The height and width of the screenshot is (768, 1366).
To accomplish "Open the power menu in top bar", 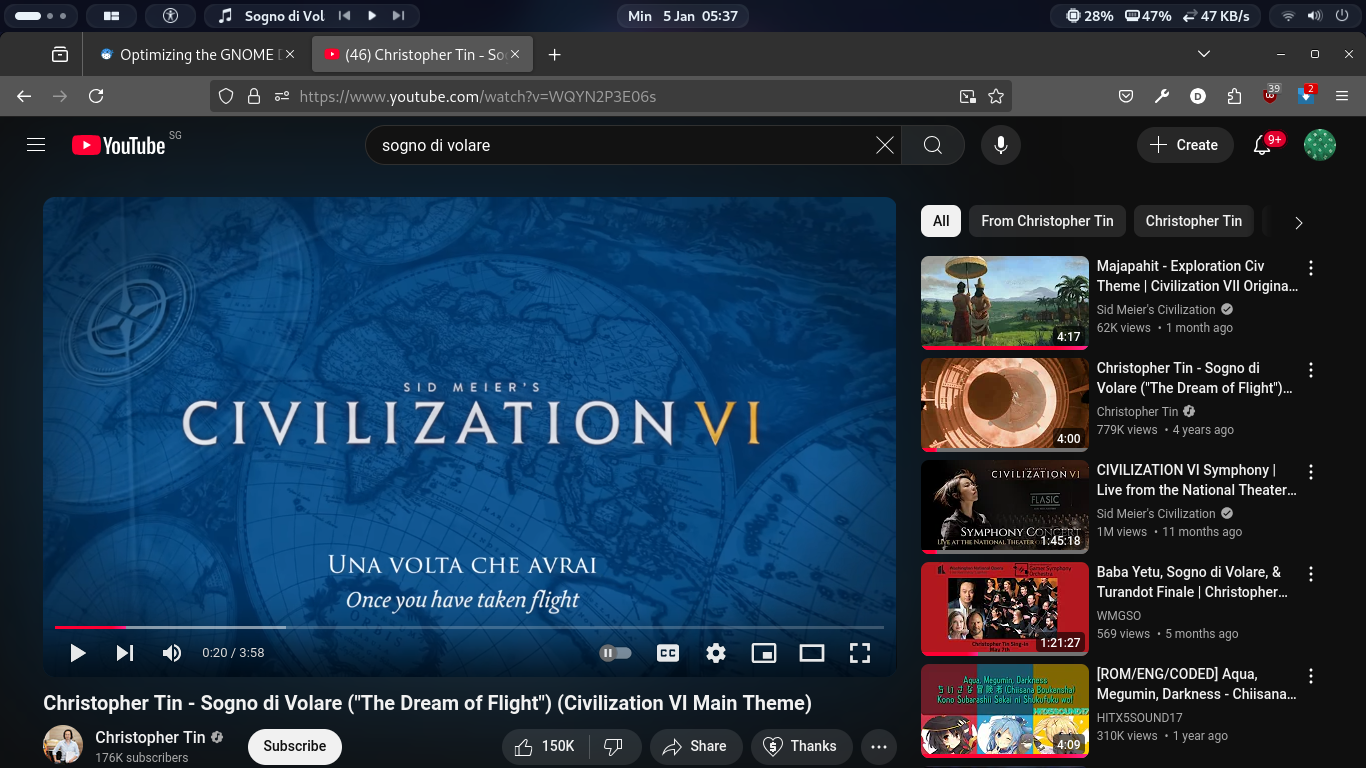I will 1342,16.
